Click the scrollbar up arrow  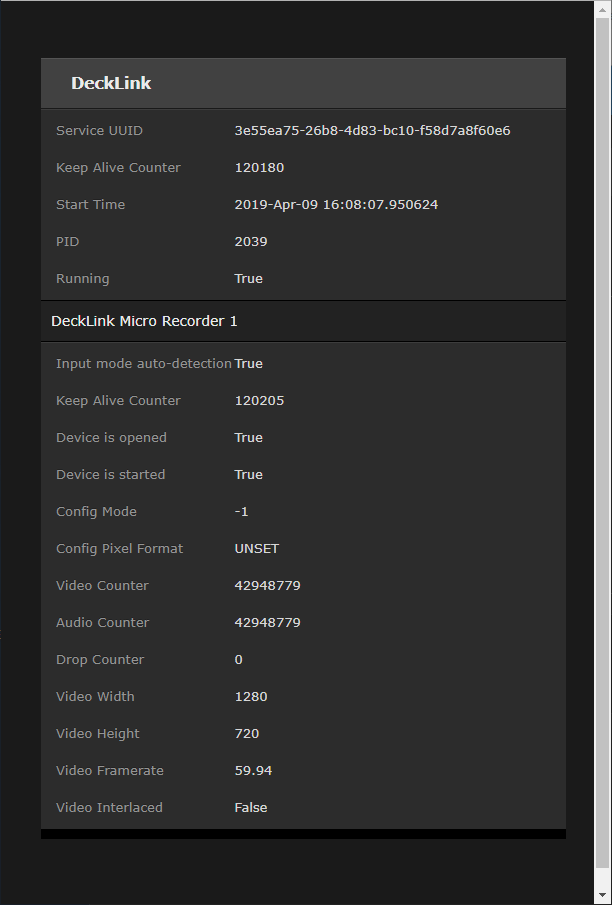(x=603, y=8)
